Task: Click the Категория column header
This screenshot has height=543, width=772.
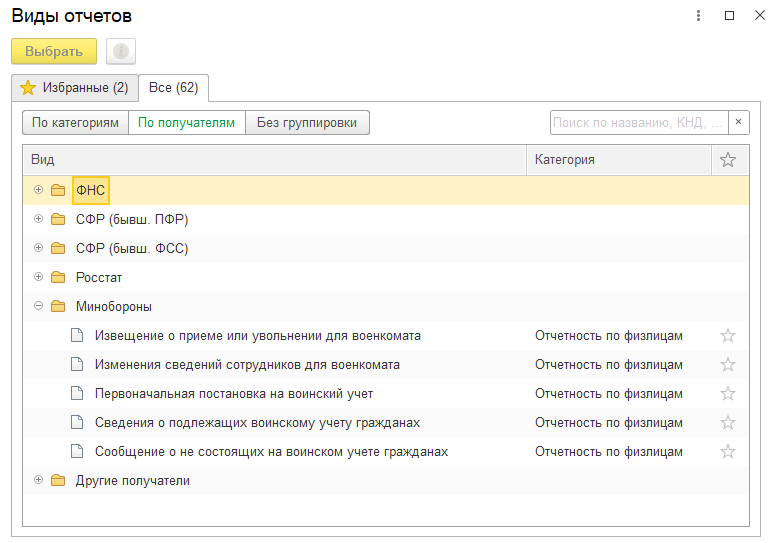Action: pyautogui.click(x=619, y=160)
